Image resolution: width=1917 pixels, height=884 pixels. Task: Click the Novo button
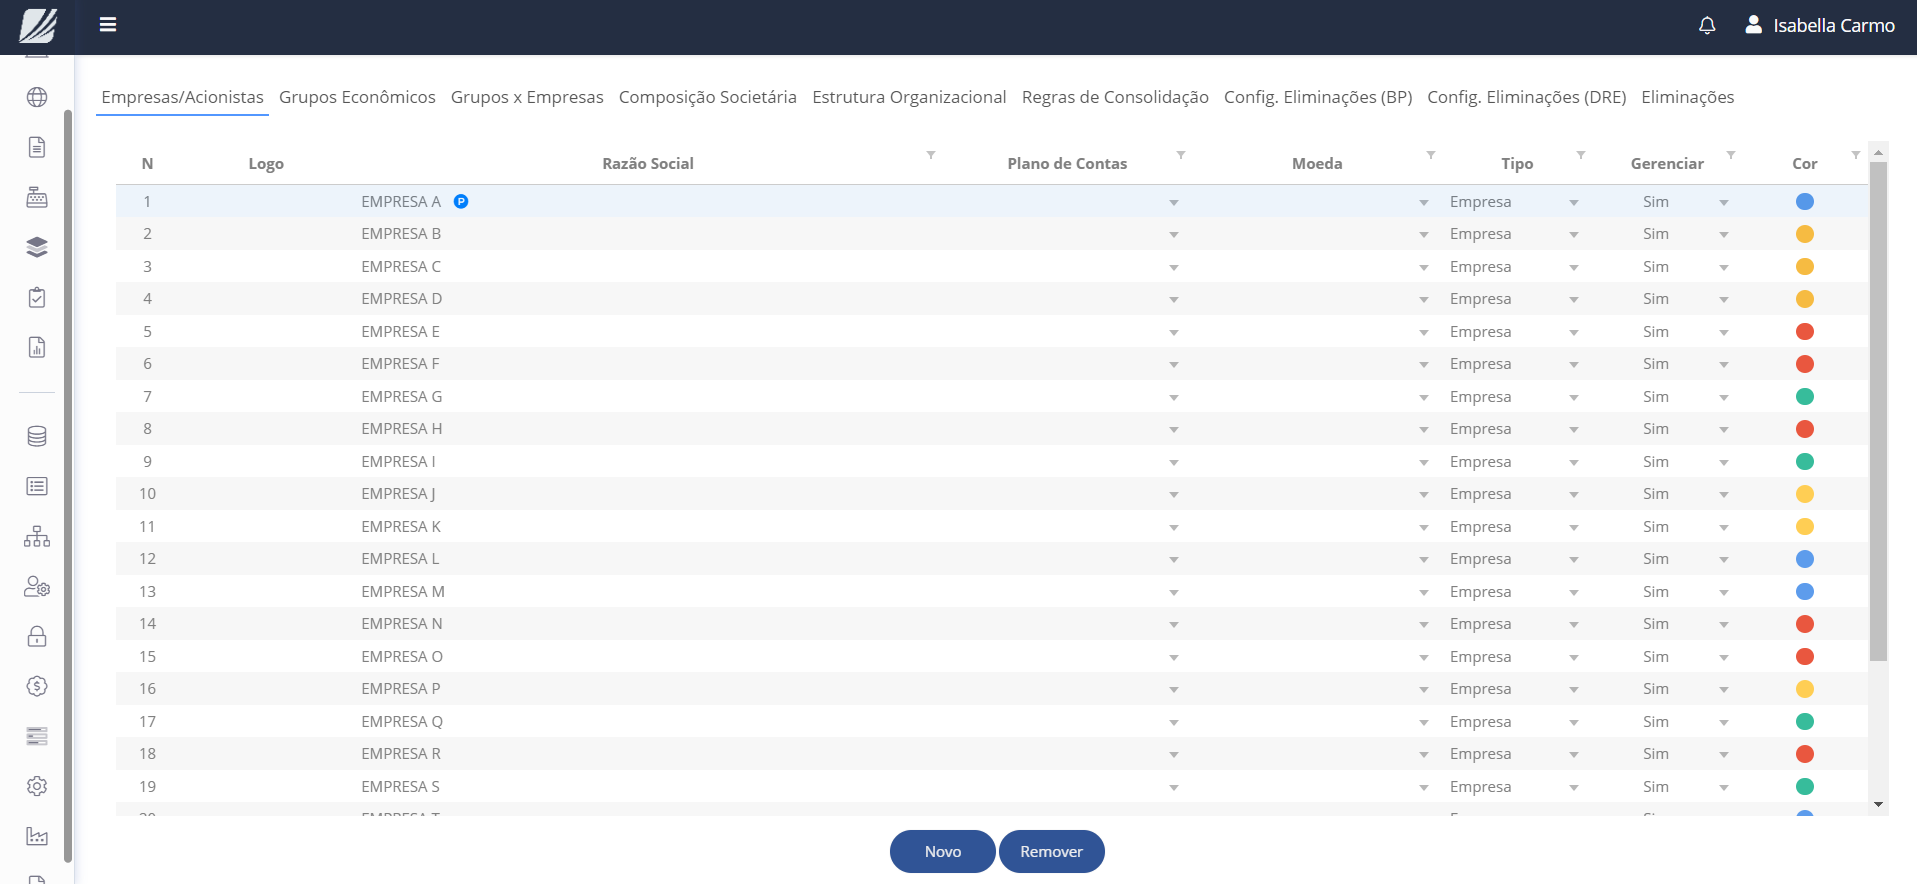[x=943, y=851]
